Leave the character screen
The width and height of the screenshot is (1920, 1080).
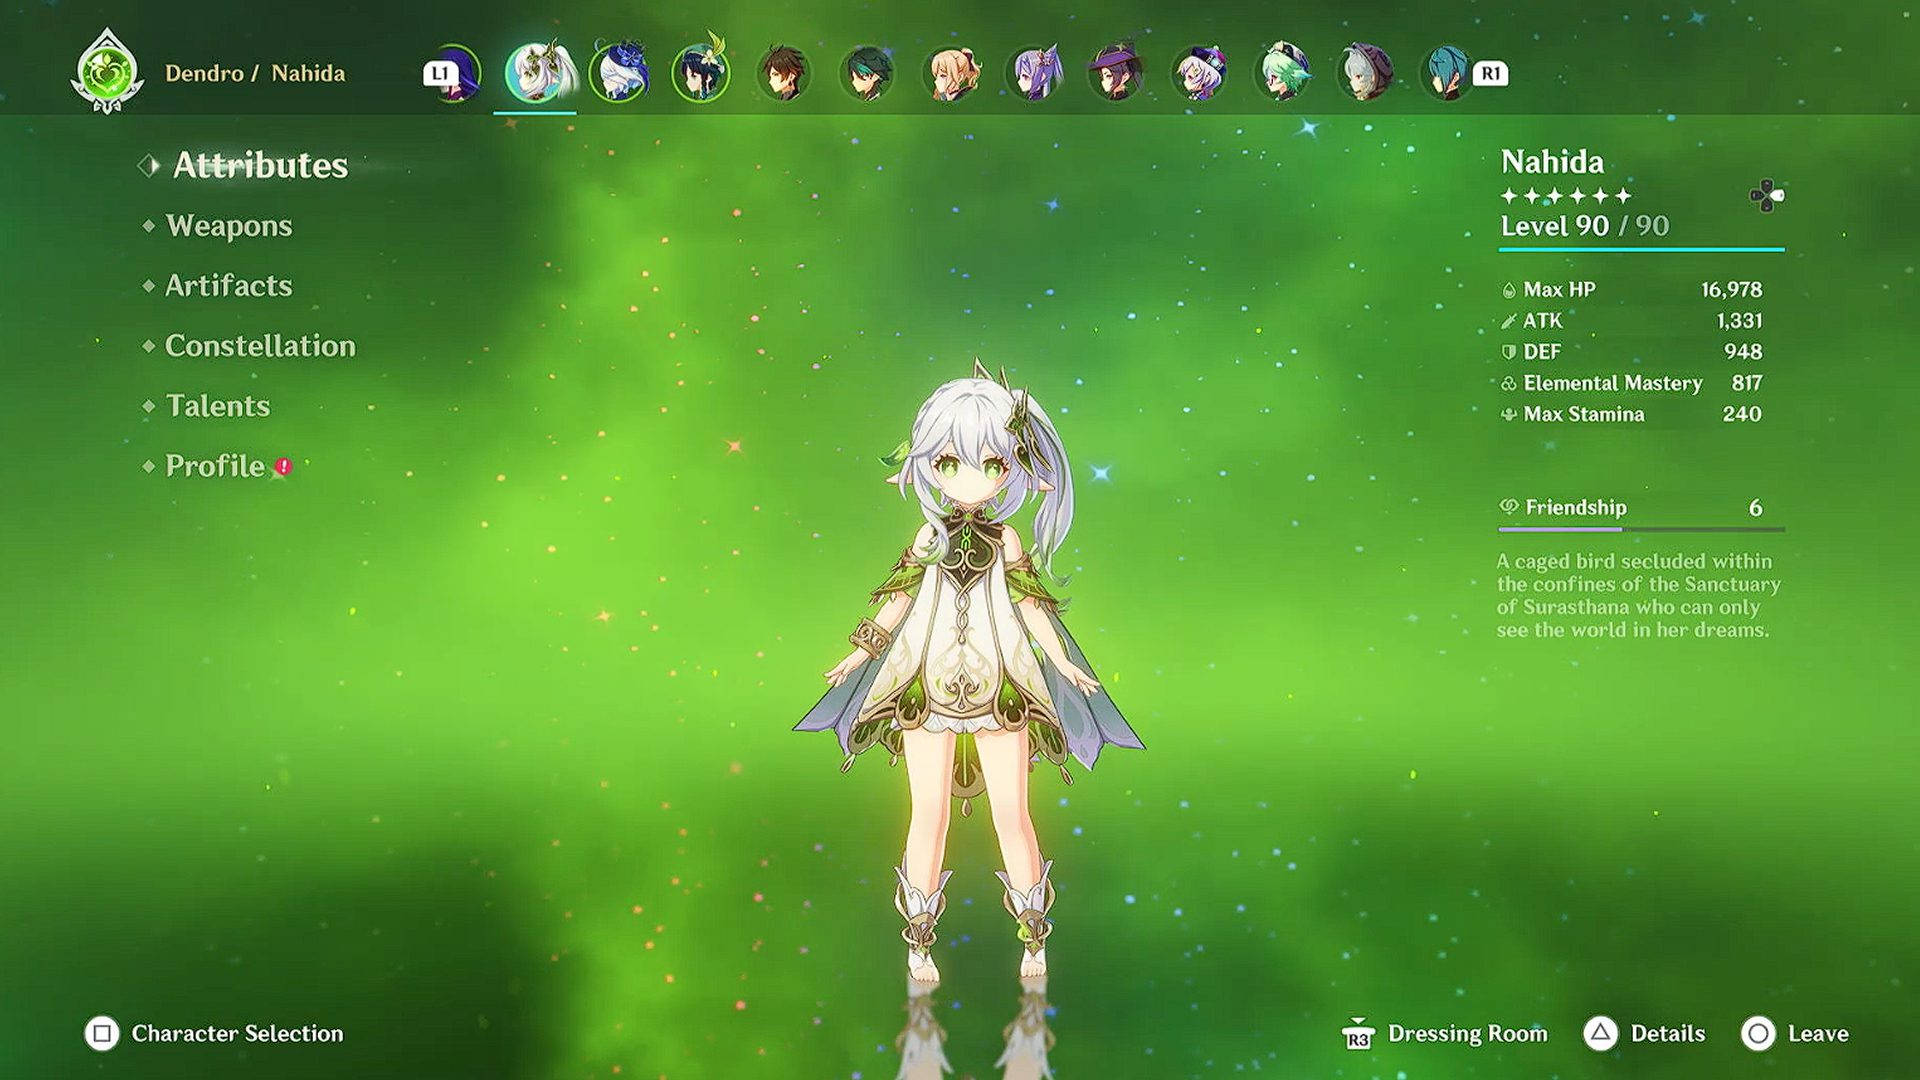coord(1818,1033)
